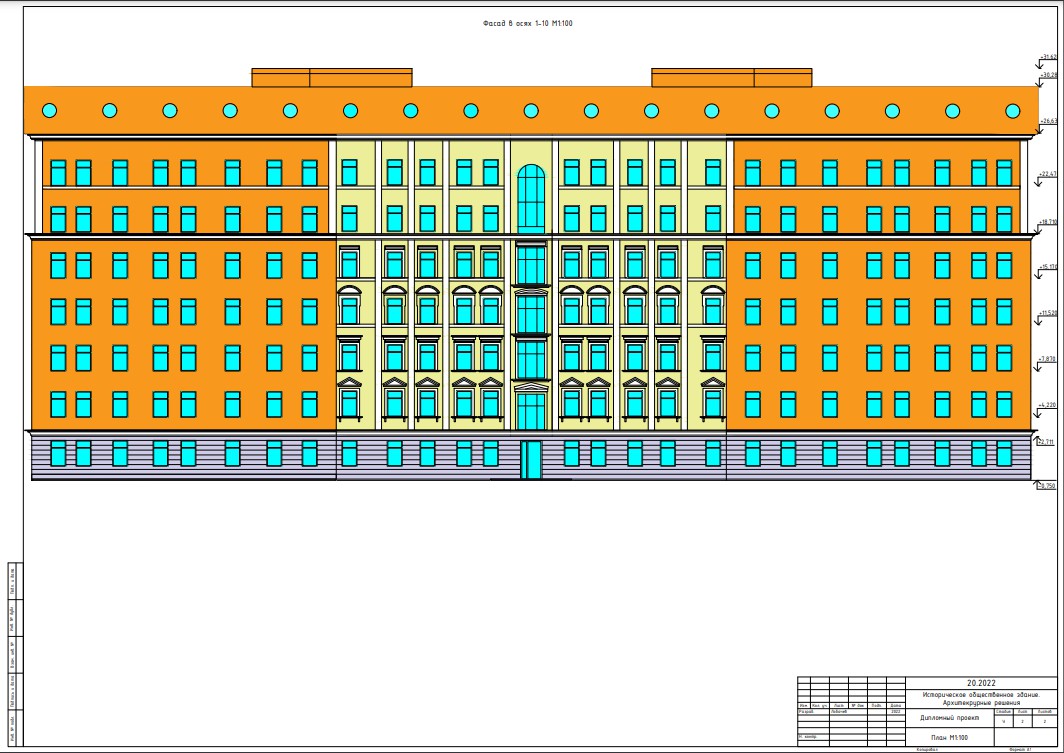This screenshot has width=1064, height=753.
Task: Select the right rooftop superstructure block
Action: pyautogui.click(x=732, y=77)
